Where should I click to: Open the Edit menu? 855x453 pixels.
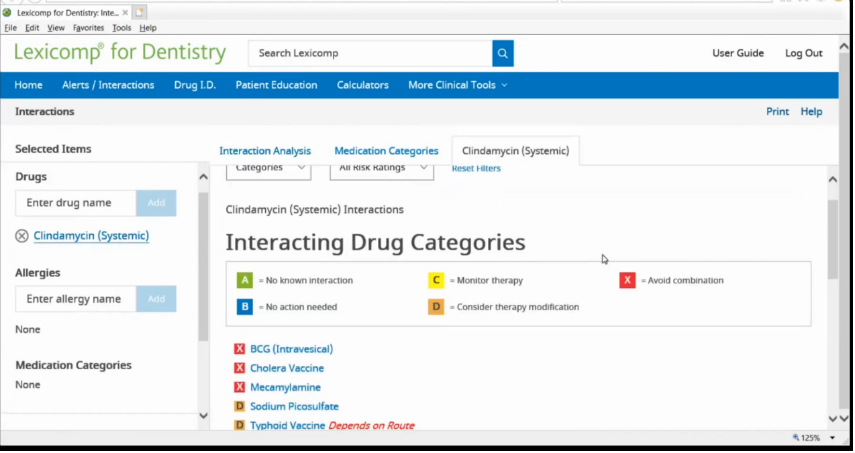(x=32, y=28)
